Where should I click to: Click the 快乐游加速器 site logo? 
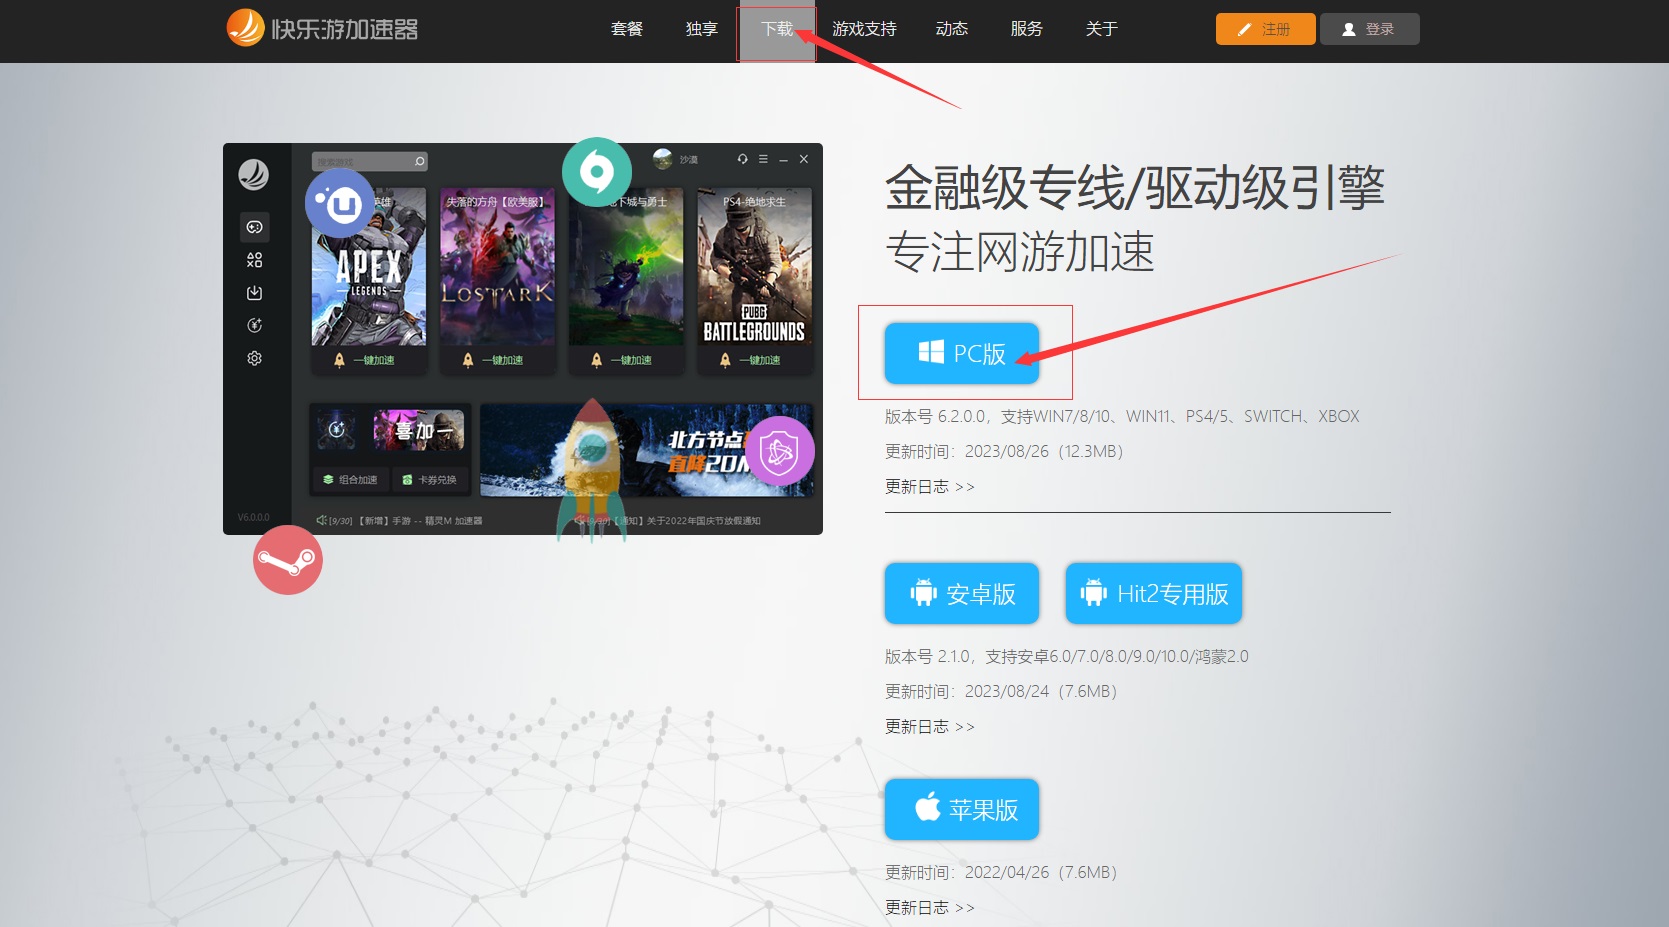tap(322, 28)
